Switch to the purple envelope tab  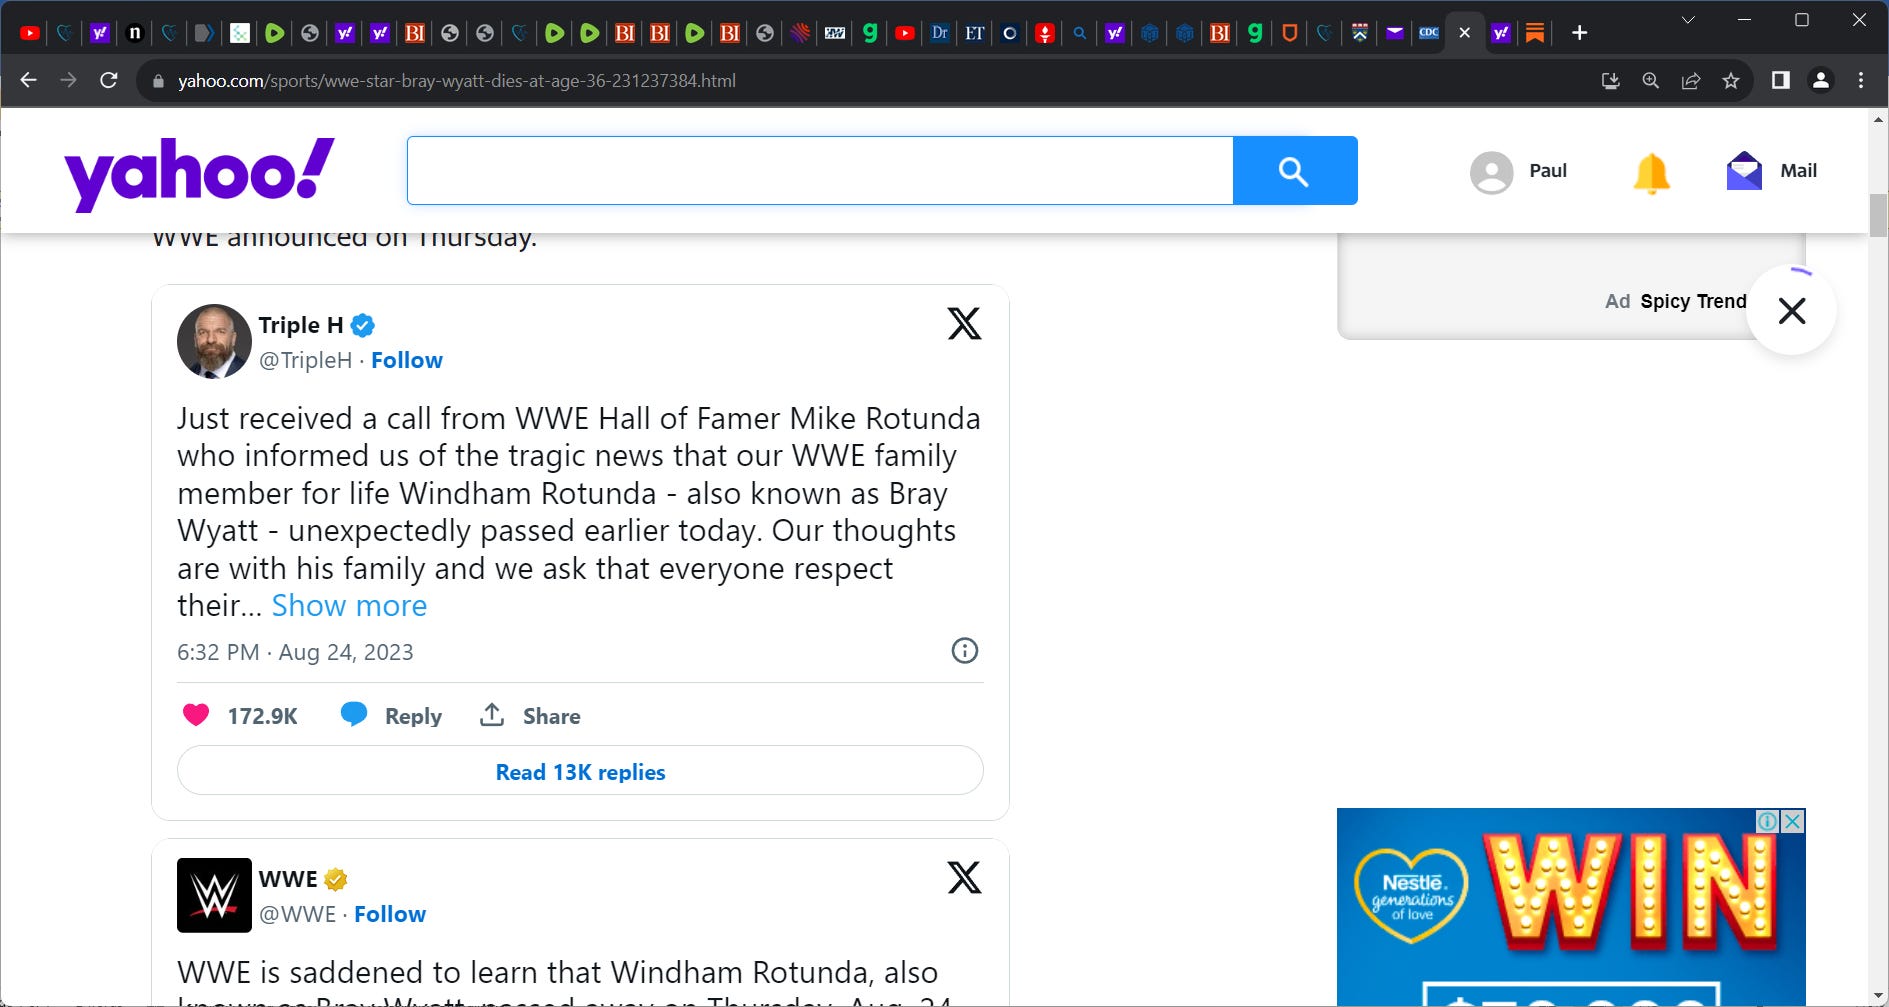click(x=1395, y=33)
